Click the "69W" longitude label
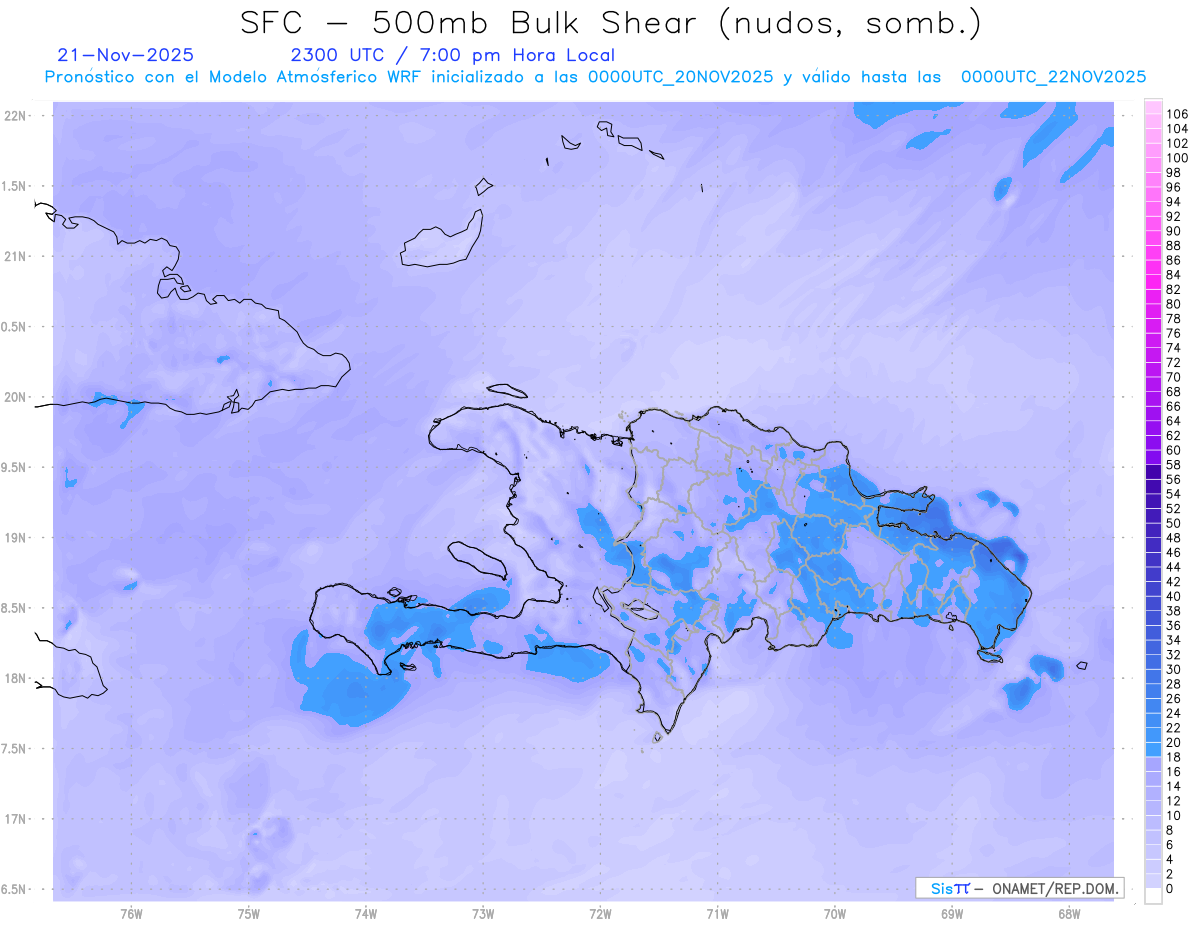The height and width of the screenshot is (927, 1200). coord(952,914)
